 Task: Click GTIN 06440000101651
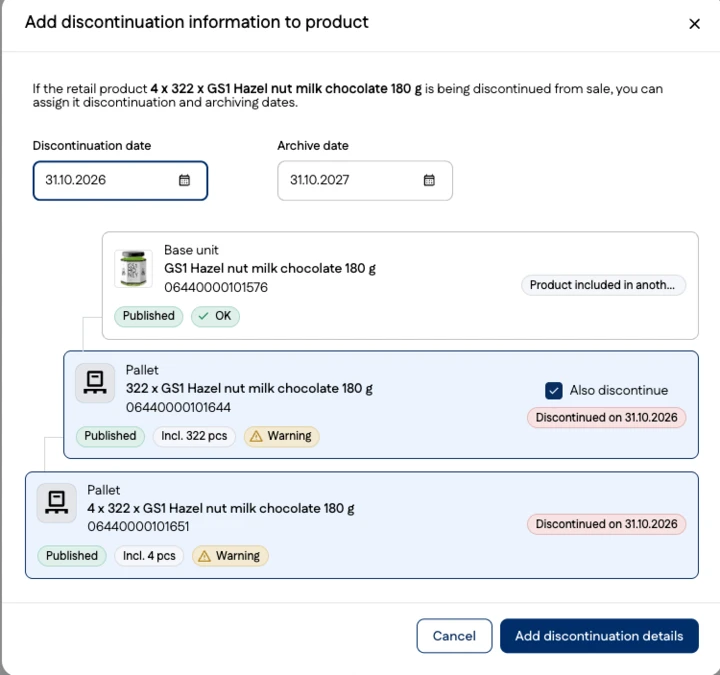[x=138, y=526]
